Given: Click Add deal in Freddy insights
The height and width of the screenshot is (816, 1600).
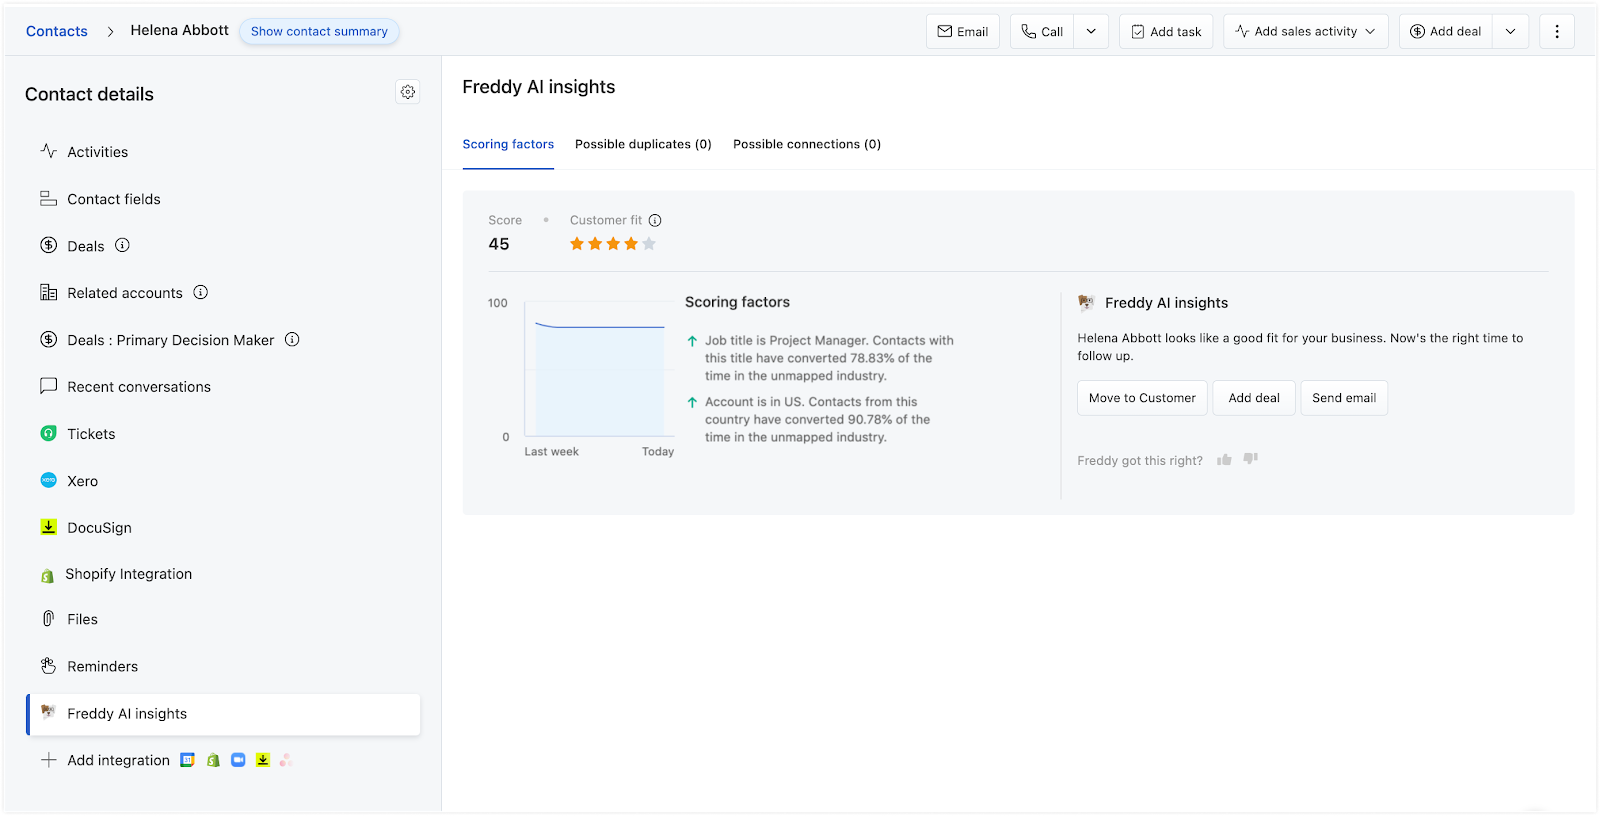Looking at the screenshot, I should coord(1254,398).
